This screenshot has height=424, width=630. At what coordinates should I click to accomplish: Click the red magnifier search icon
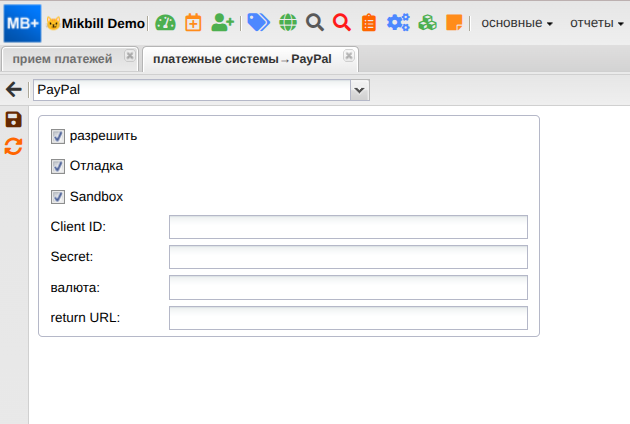342,23
